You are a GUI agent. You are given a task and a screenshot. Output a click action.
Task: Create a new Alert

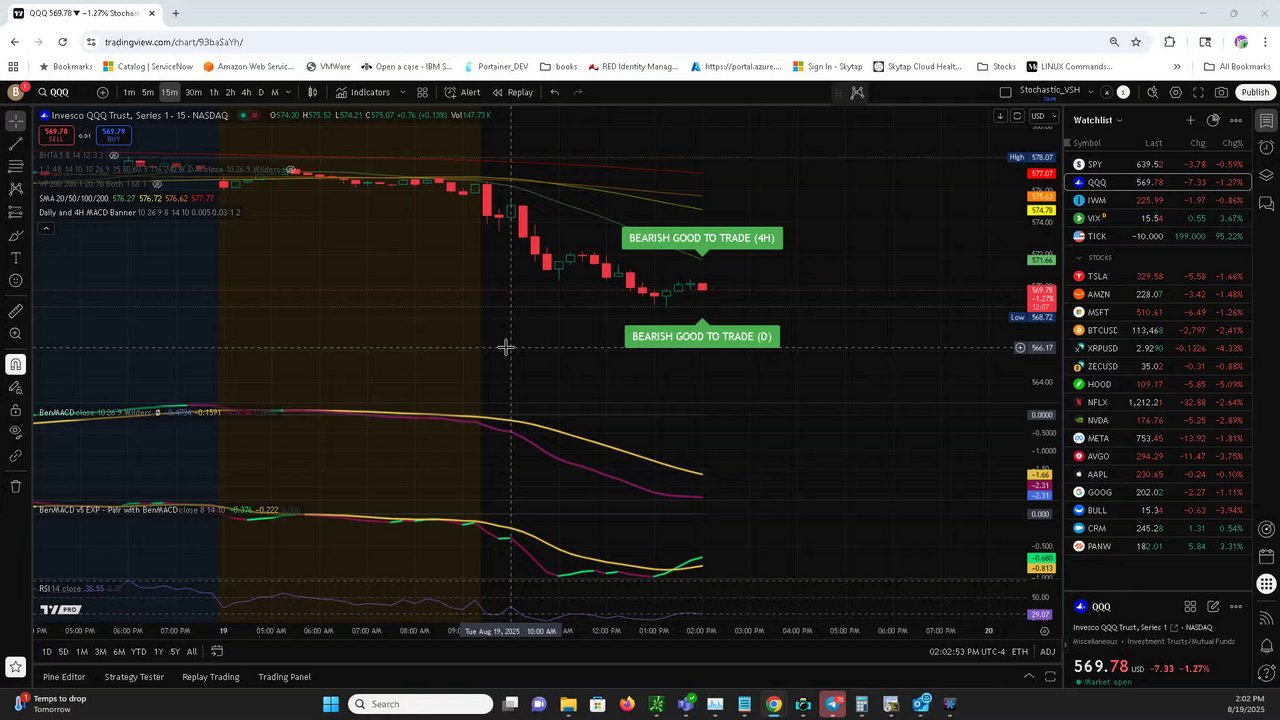pos(462,92)
